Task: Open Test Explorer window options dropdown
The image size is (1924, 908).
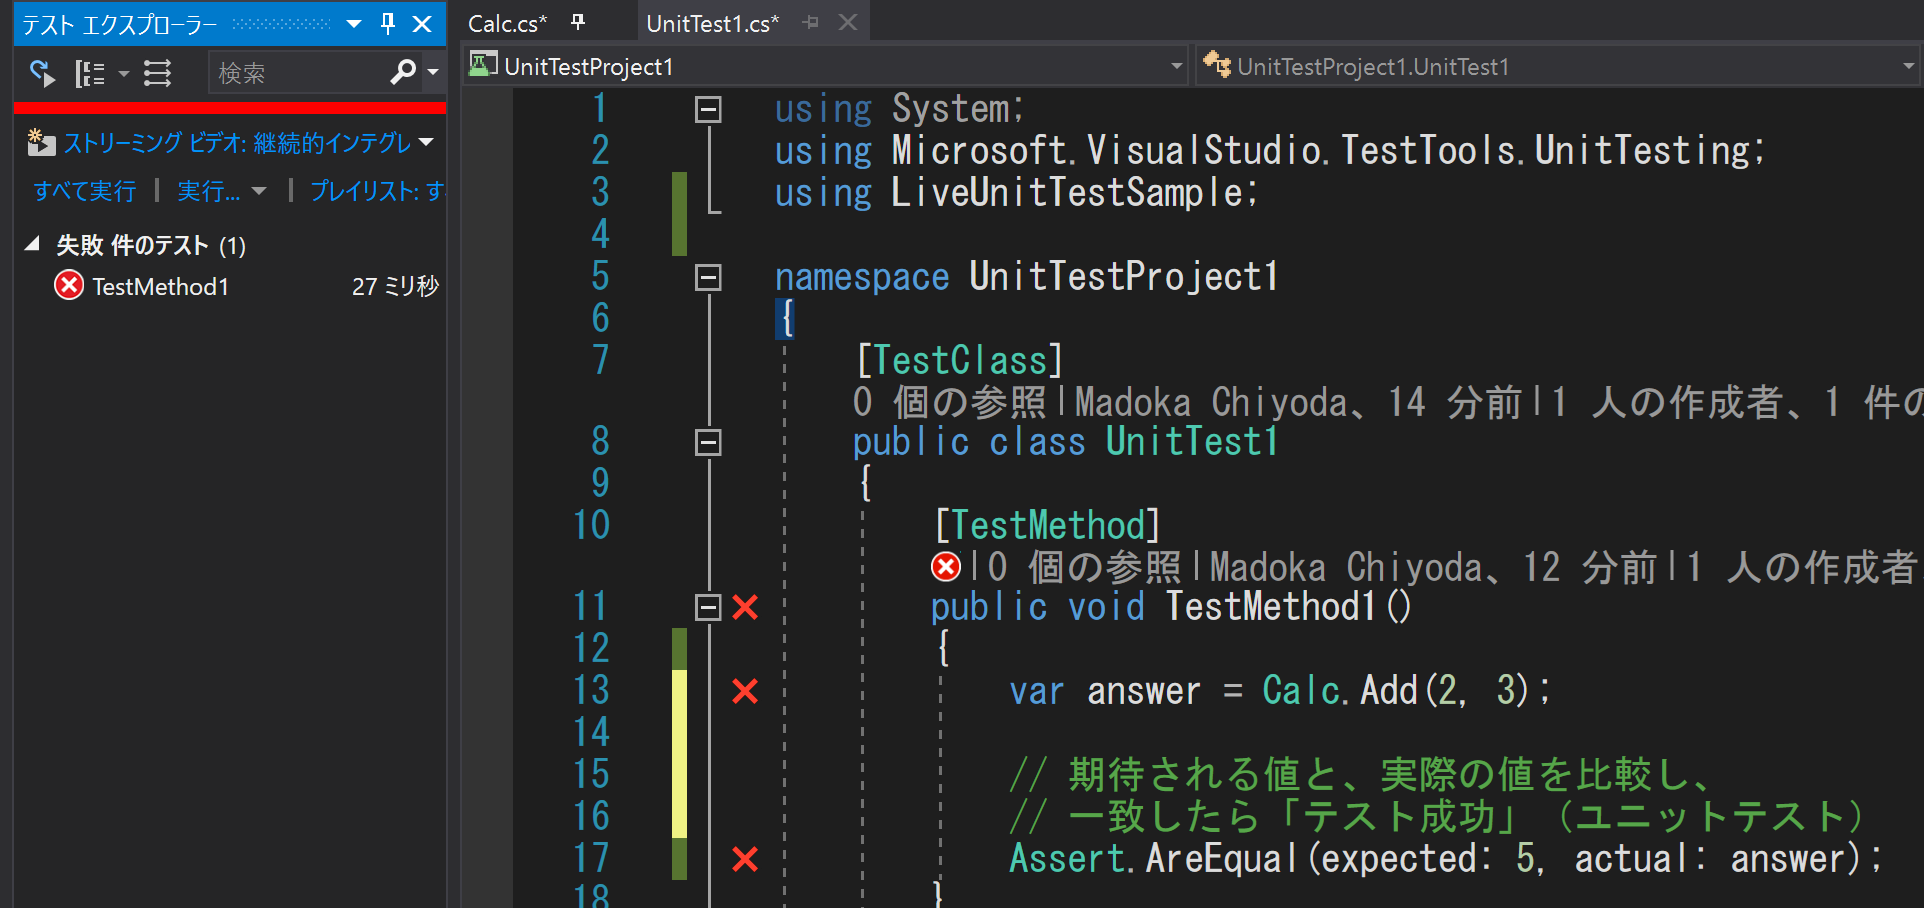Action: (x=354, y=23)
